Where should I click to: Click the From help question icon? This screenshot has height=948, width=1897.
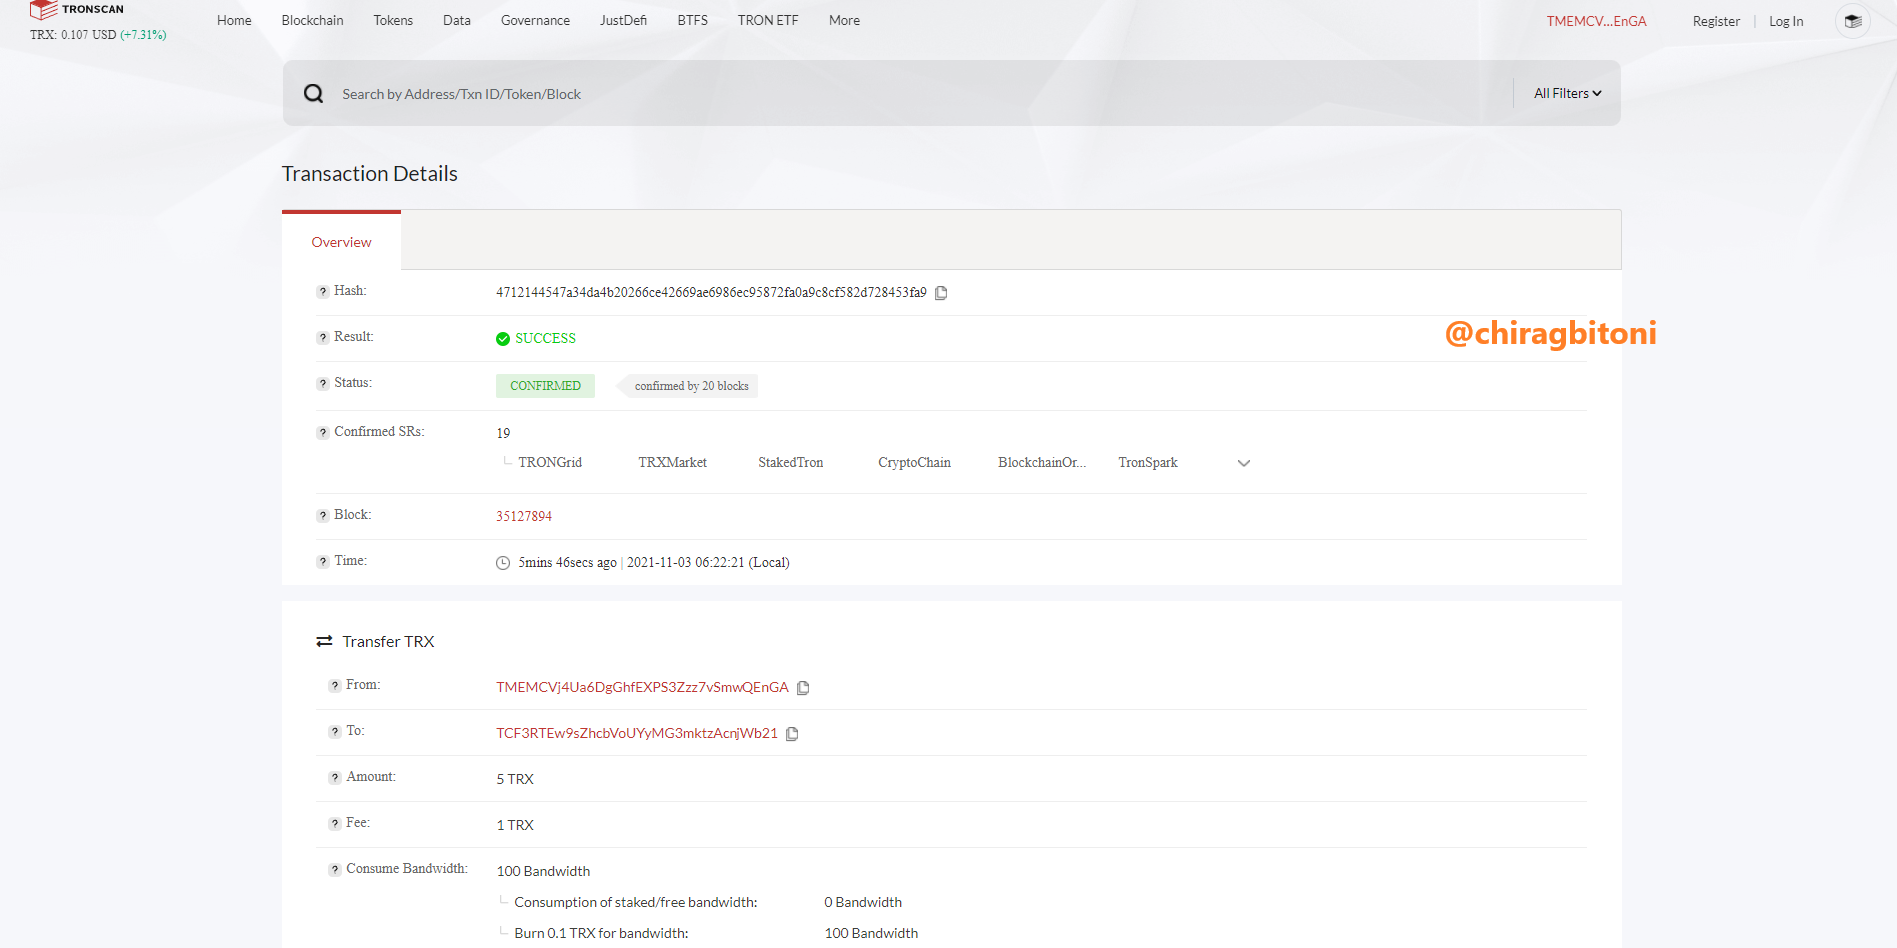point(334,686)
